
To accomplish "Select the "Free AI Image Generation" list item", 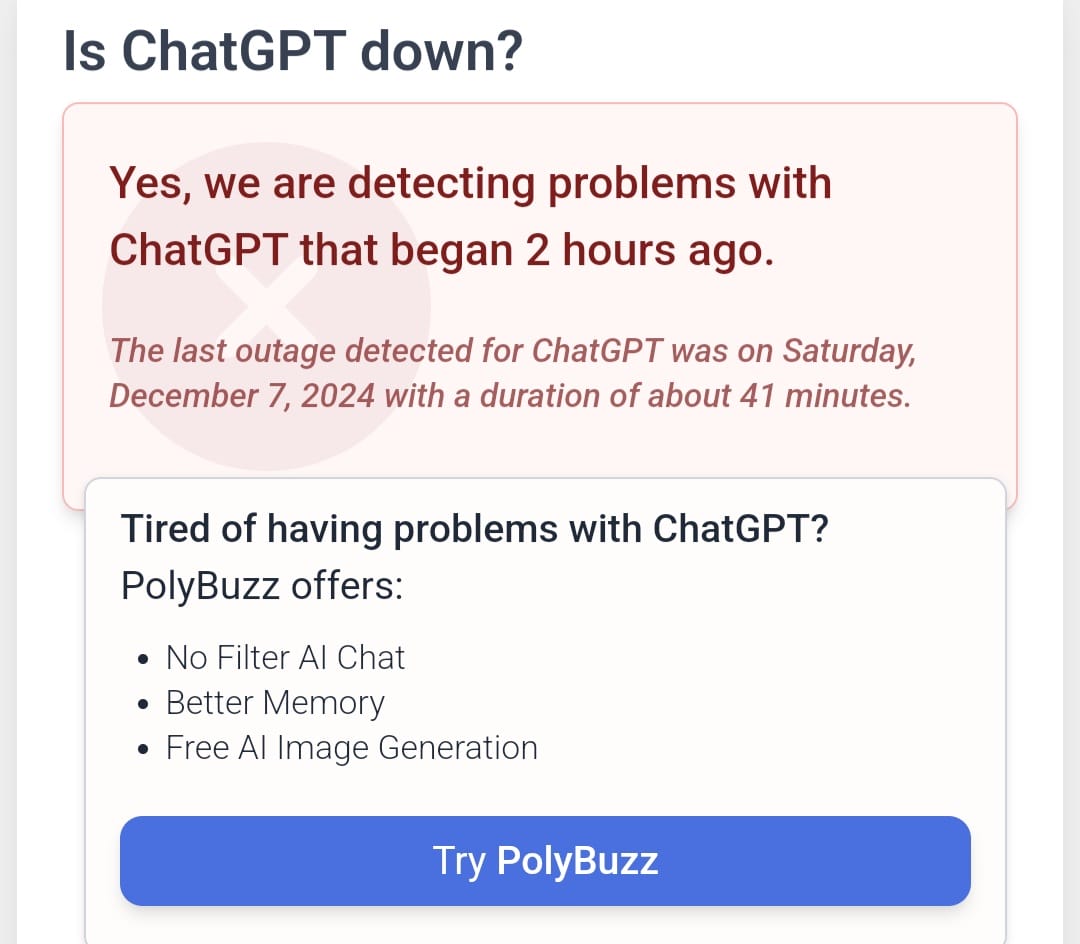I will tap(351, 748).
